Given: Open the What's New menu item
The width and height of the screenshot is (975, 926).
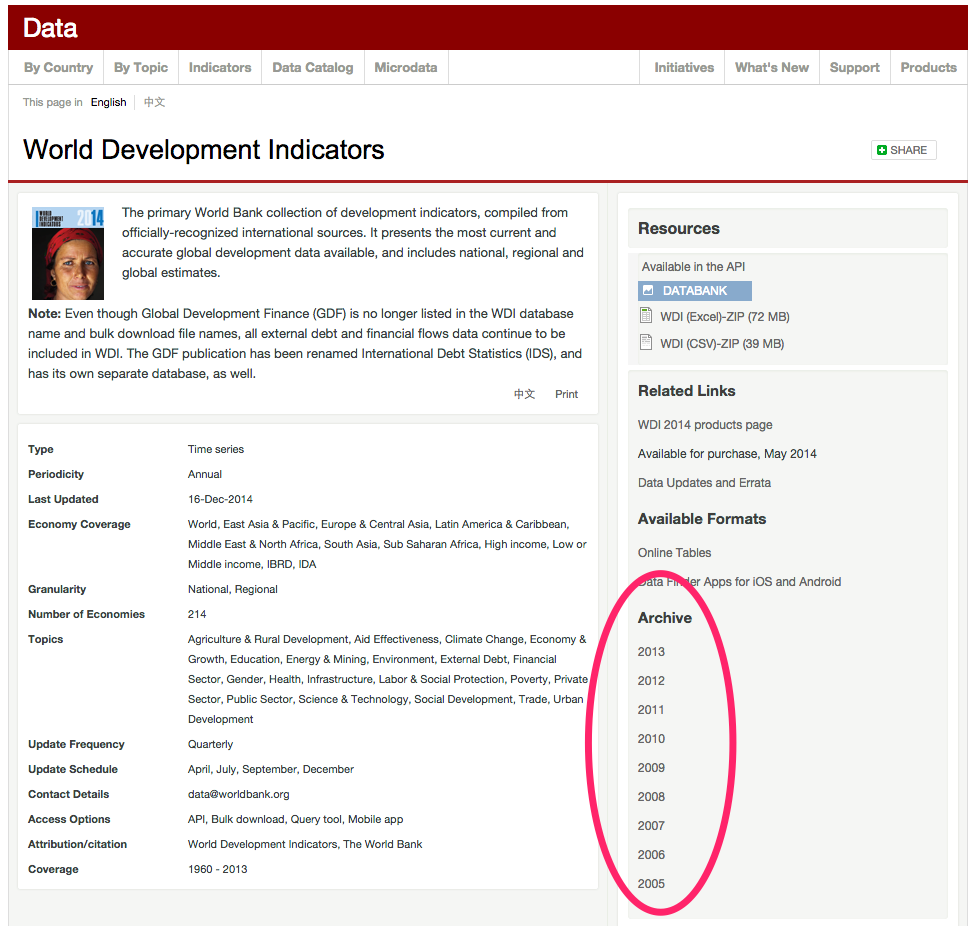Looking at the screenshot, I should 772,67.
